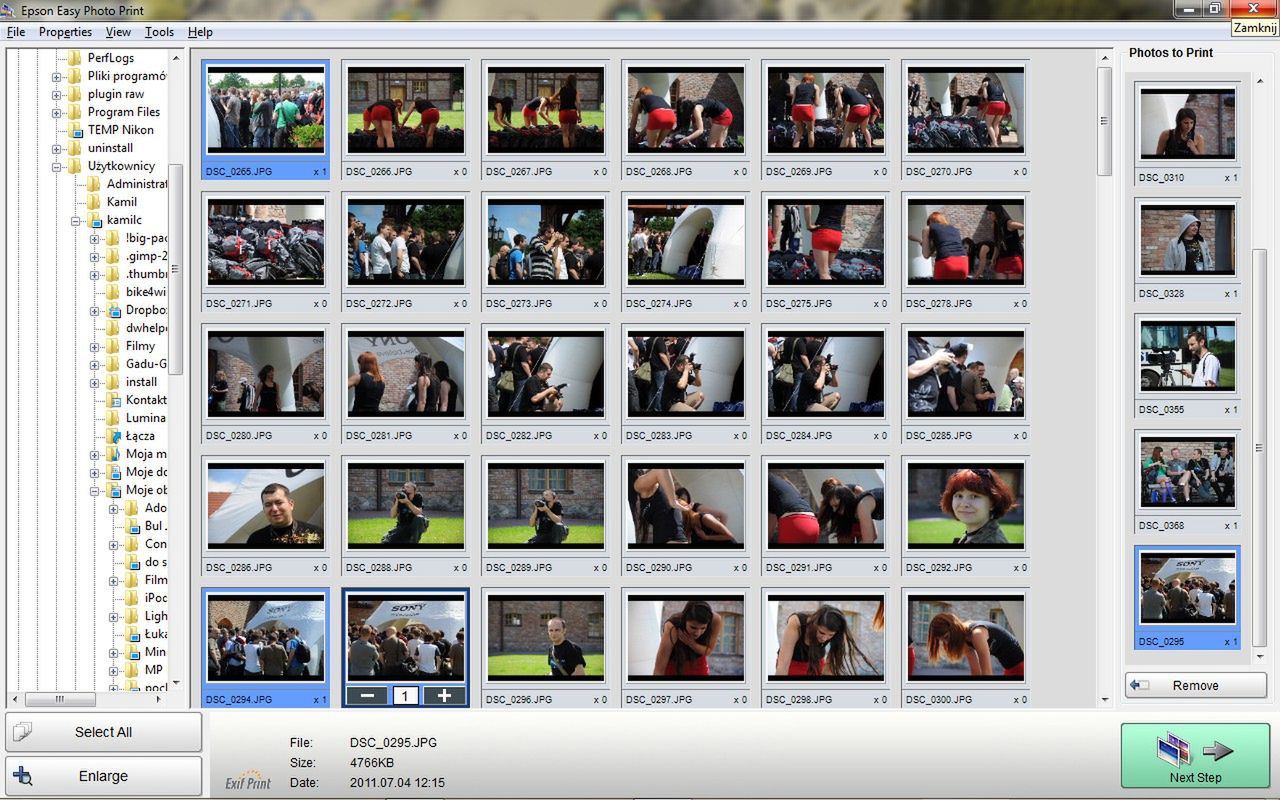Proceed with the Next Step button
Viewport: 1280px width, 800px height.
pyautogui.click(x=1195, y=756)
